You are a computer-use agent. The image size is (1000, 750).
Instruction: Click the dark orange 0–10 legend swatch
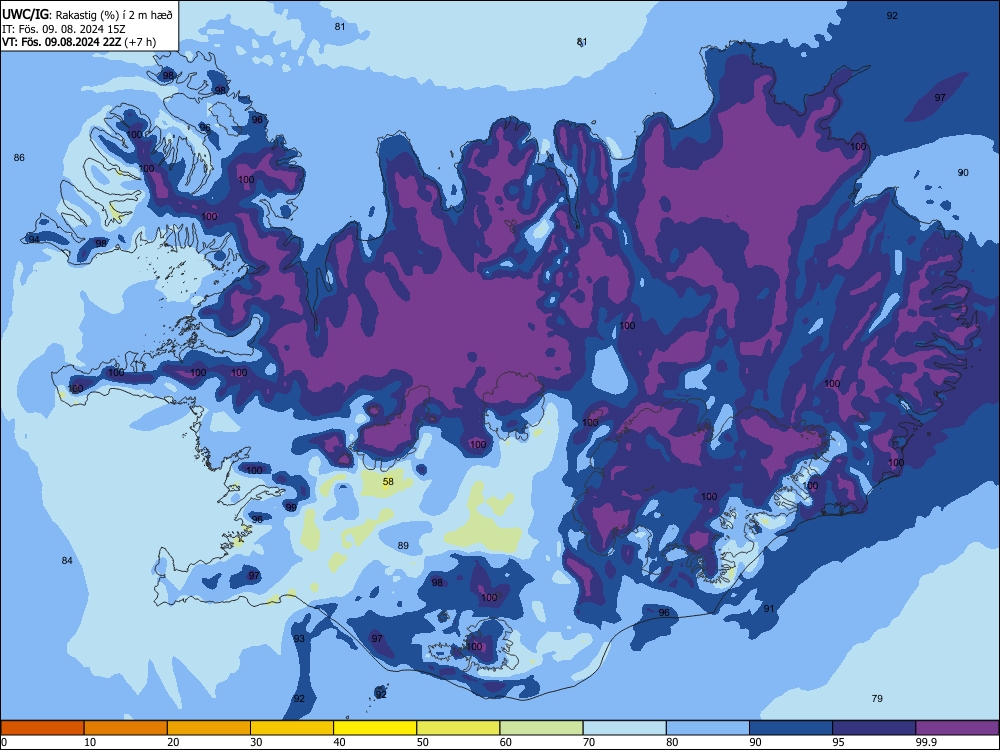click(42, 728)
